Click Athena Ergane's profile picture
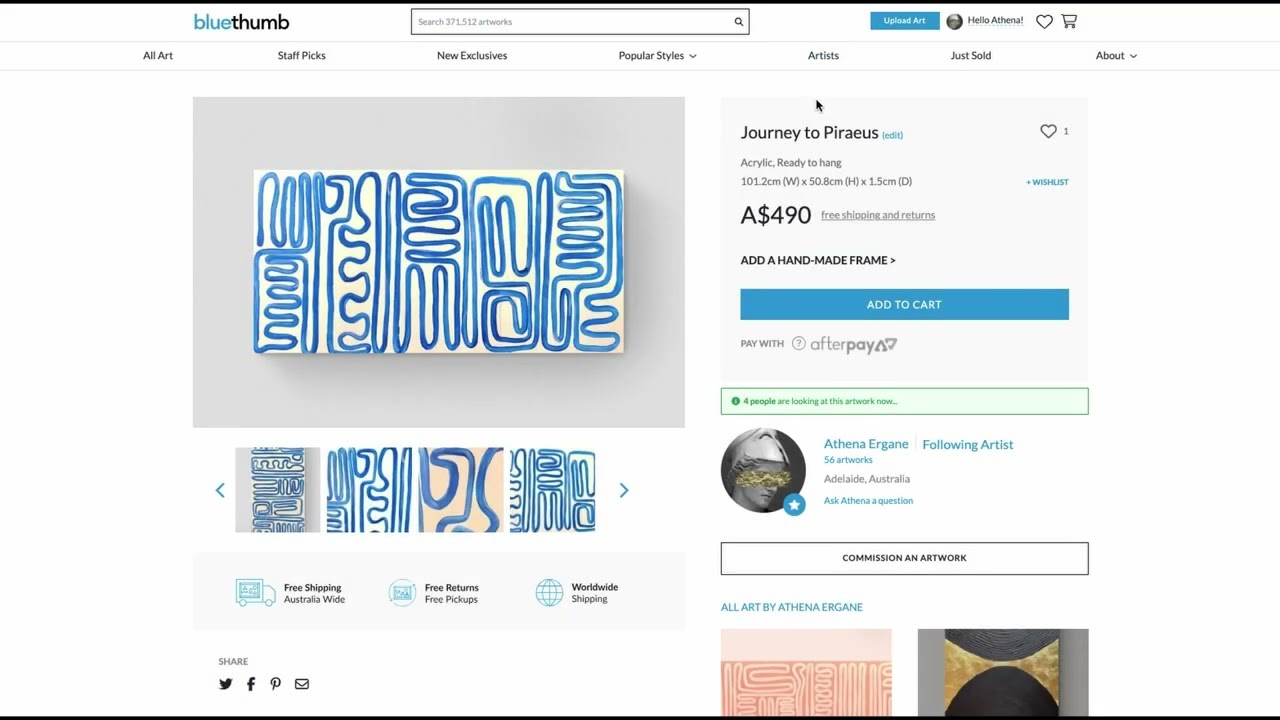 click(x=762, y=470)
